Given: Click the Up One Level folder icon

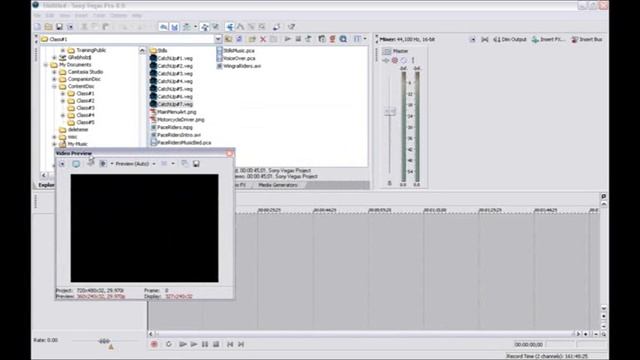Looking at the screenshot, I should pyautogui.click(x=229, y=39).
